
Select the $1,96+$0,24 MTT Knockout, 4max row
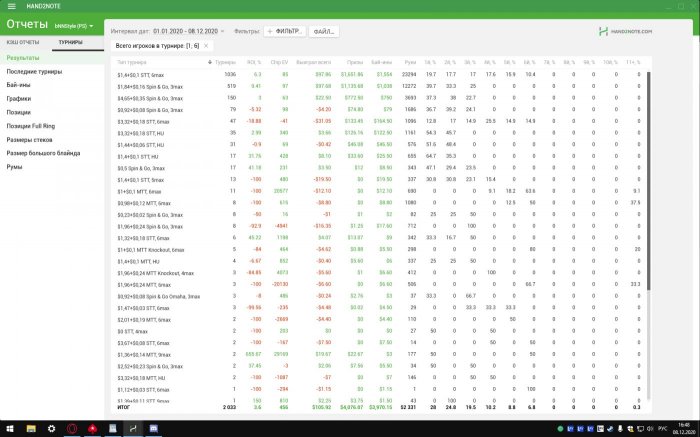click(379, 273)
